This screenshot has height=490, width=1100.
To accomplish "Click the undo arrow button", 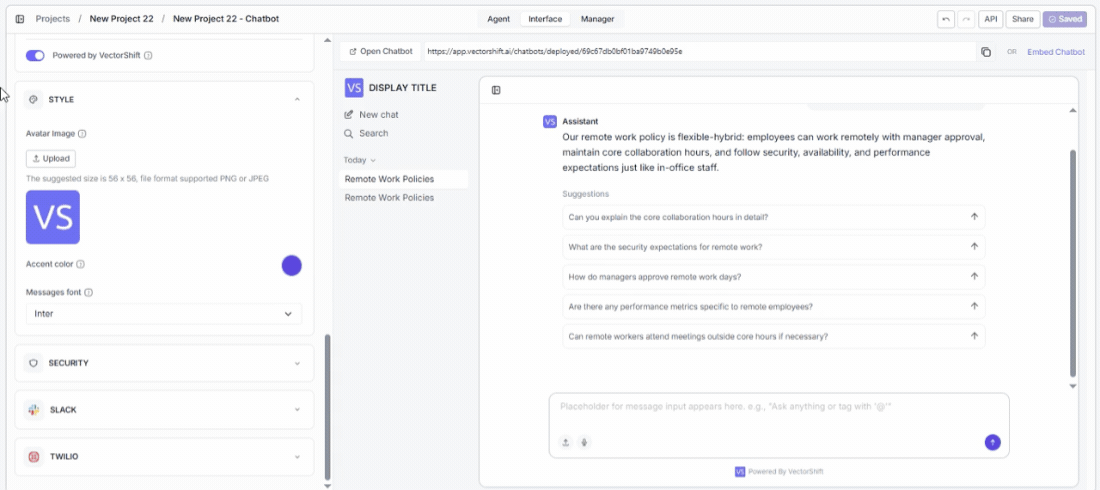I will pos(946,19).
